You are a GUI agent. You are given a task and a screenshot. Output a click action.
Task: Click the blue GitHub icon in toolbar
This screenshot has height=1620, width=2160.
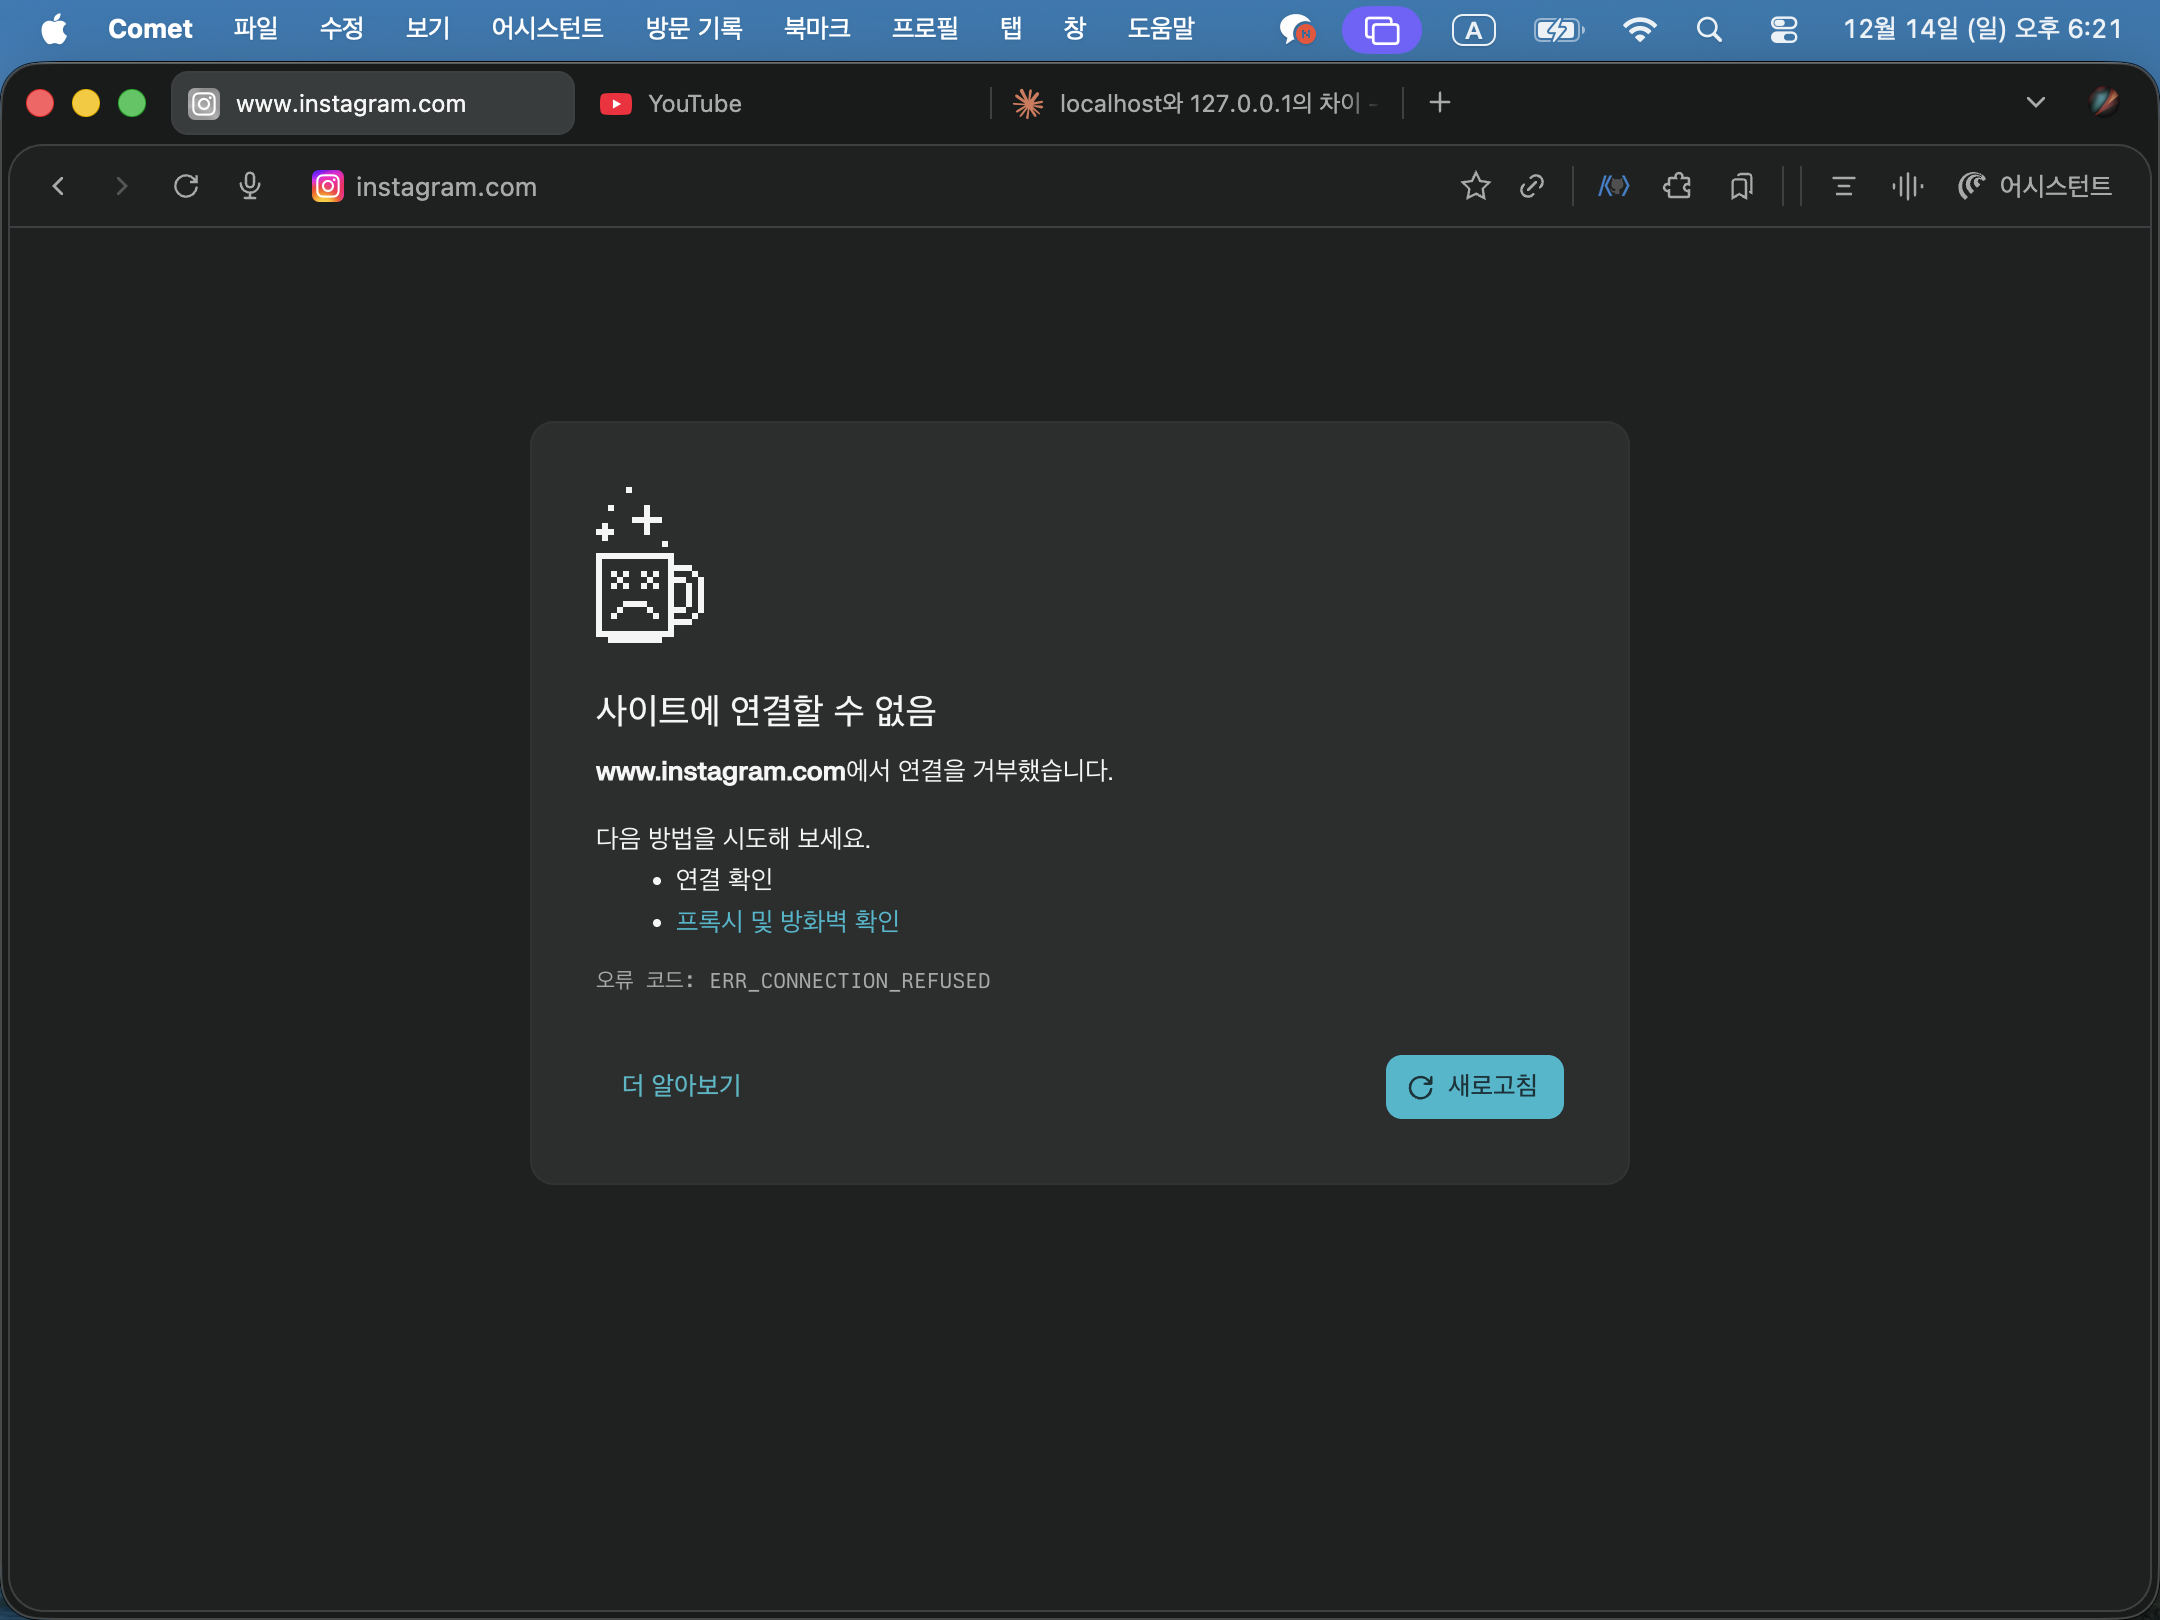coord(1613,186)
